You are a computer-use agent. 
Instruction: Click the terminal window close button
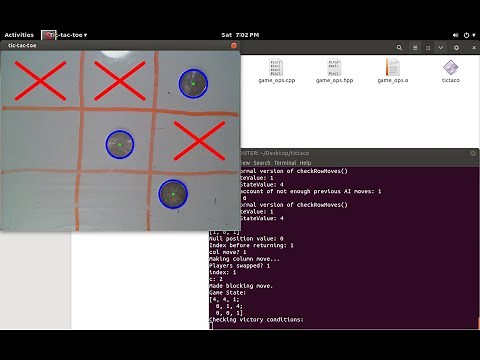click(x=473, y=153)
